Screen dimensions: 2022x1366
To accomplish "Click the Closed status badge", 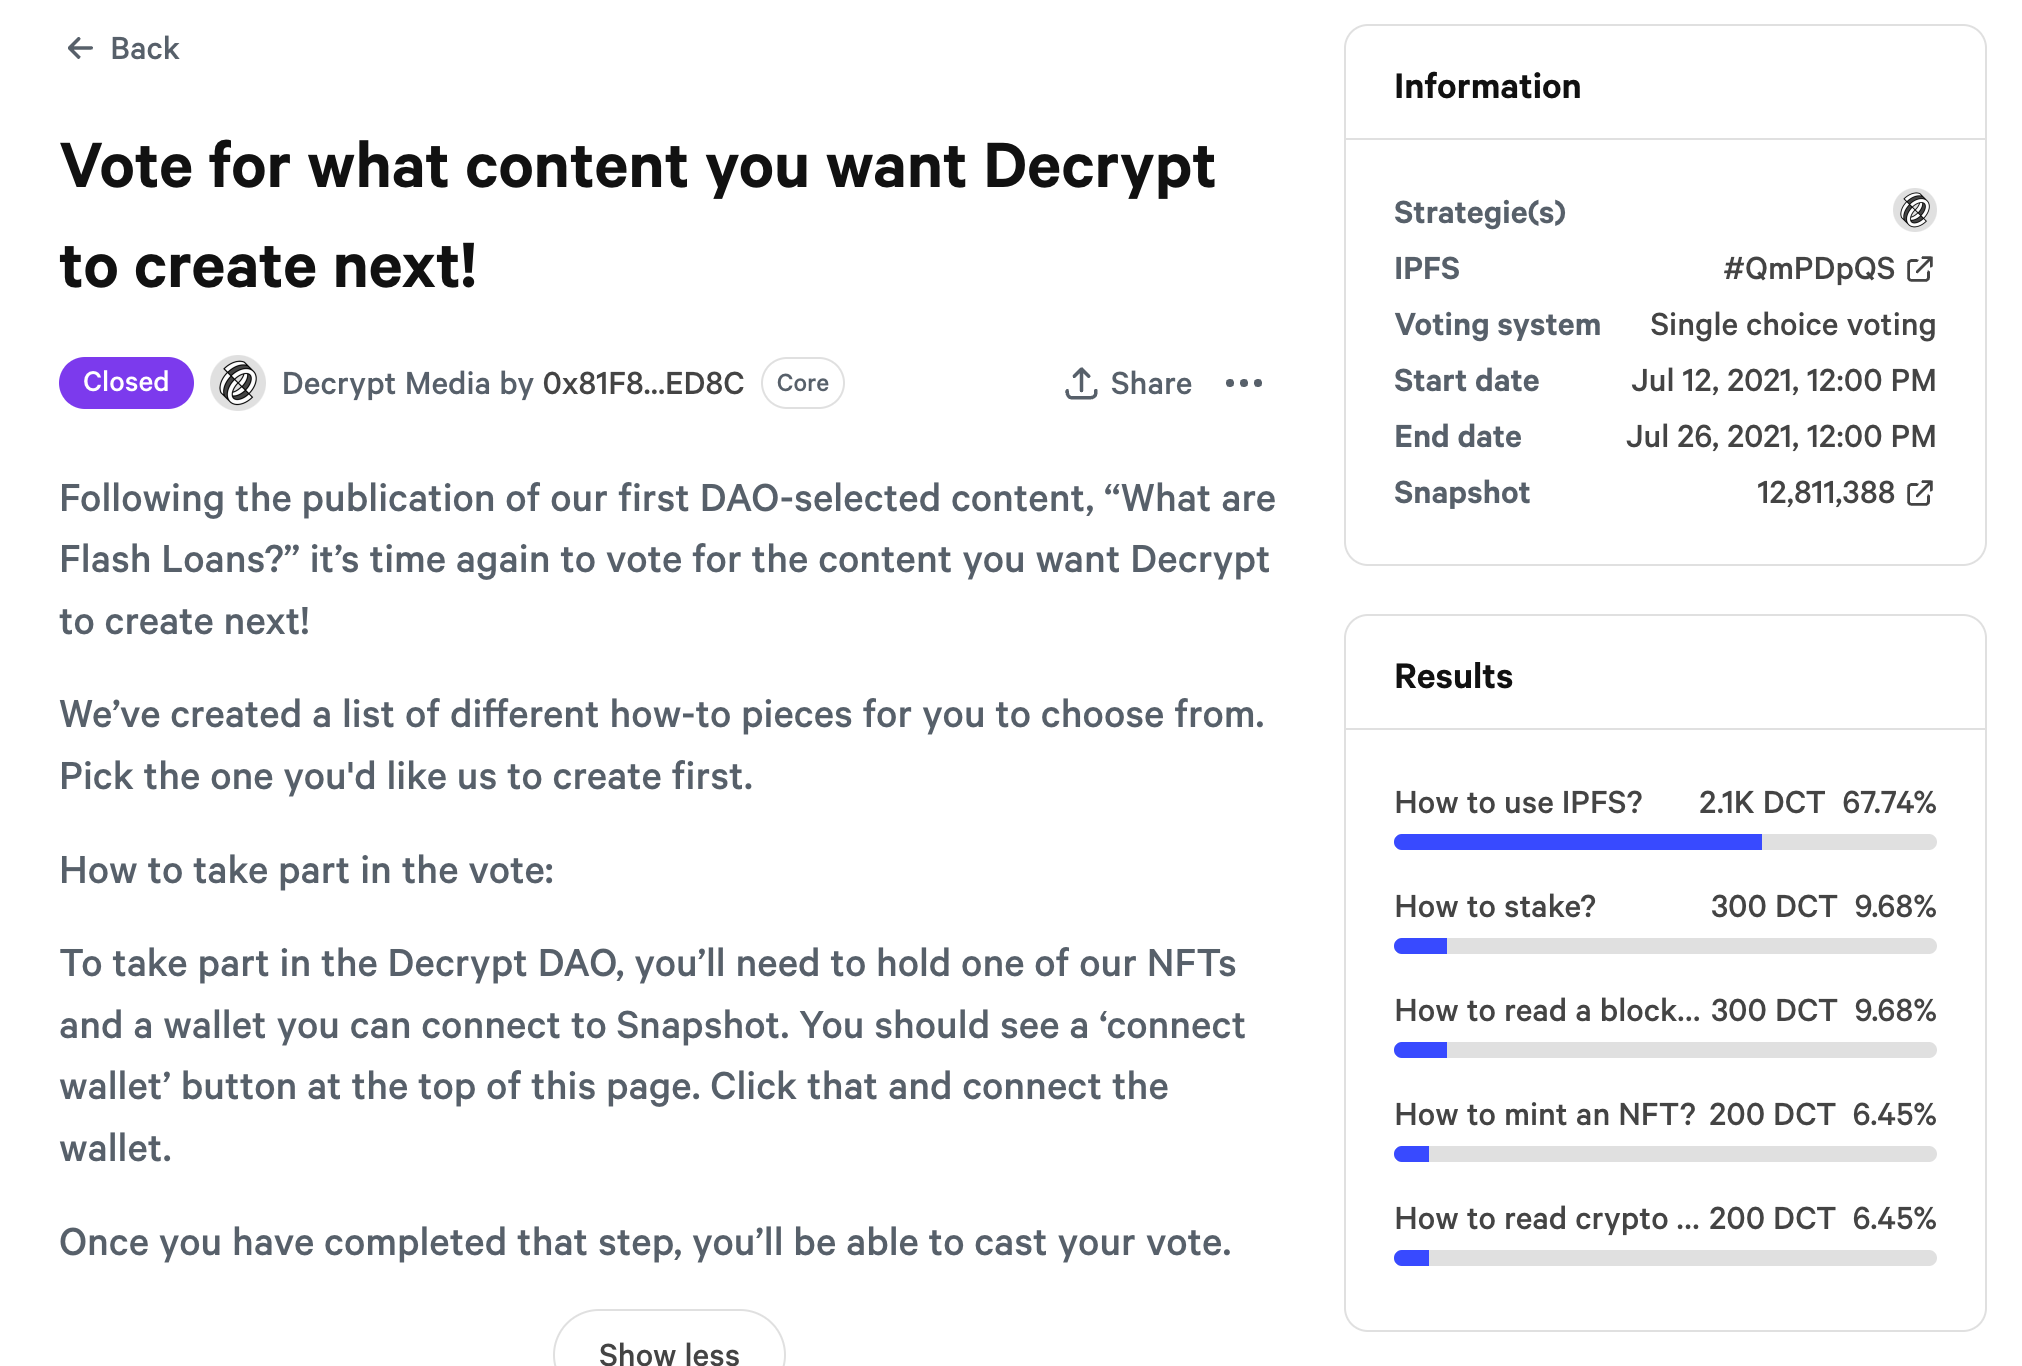I will (x=125, y=382).
